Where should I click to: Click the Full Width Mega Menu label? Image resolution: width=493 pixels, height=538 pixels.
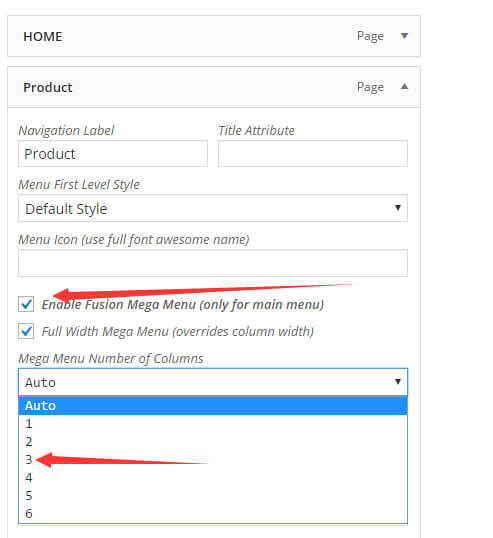coord(178,331)
